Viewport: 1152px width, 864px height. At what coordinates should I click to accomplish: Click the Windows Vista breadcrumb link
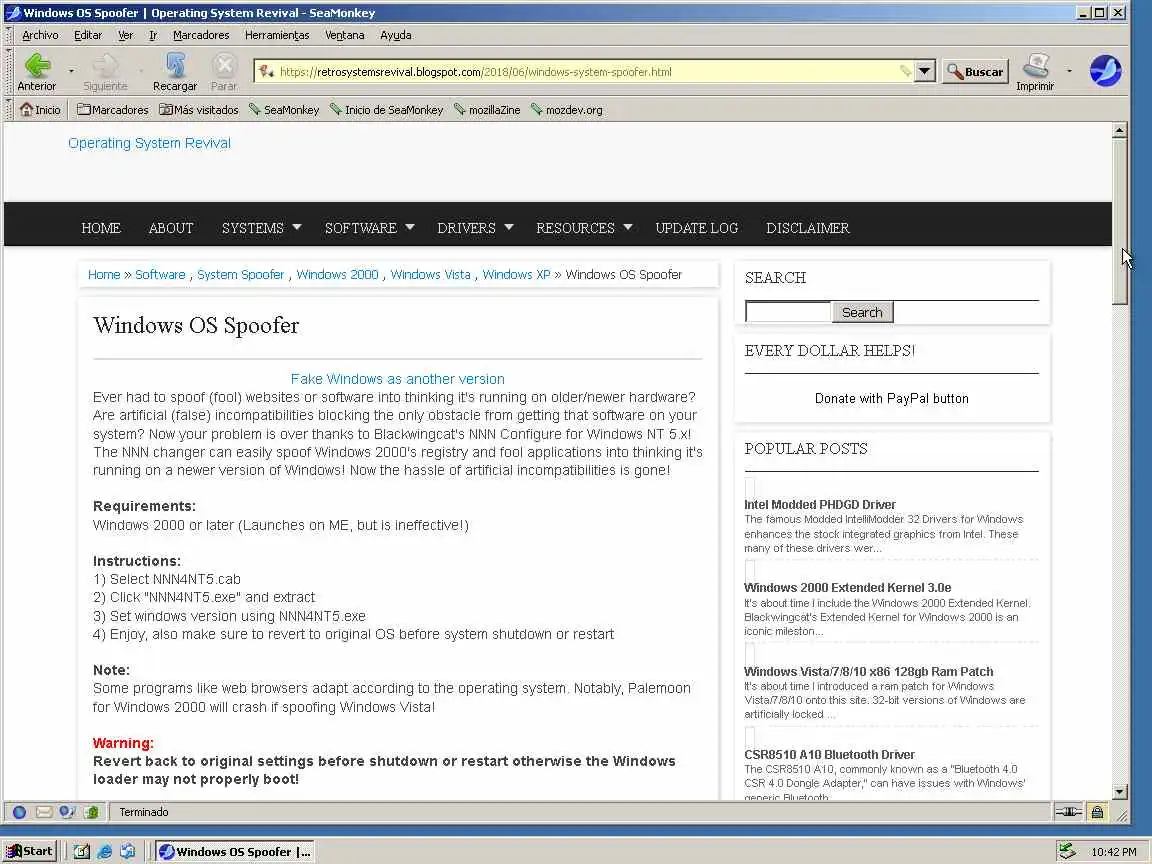(x=431, y=274)
